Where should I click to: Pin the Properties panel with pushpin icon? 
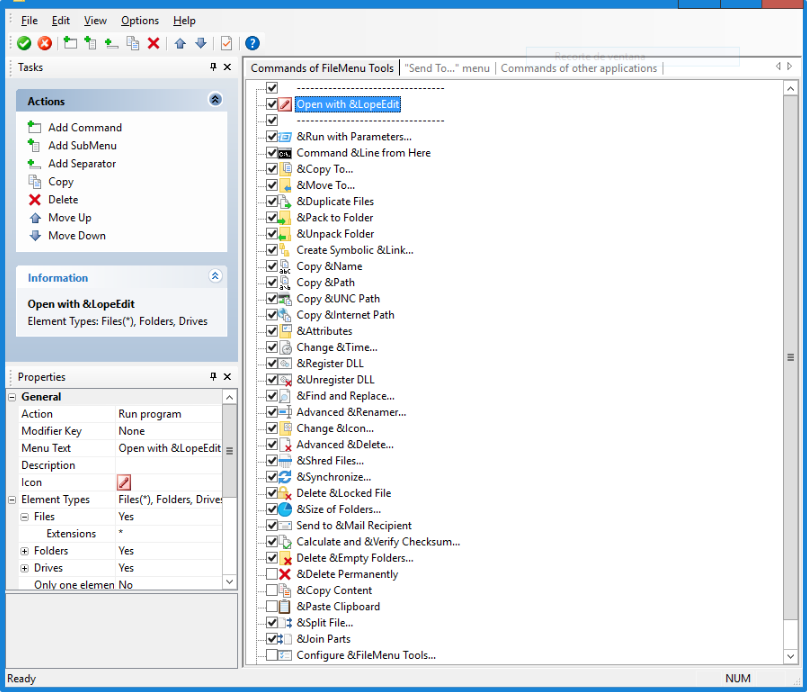213,377
